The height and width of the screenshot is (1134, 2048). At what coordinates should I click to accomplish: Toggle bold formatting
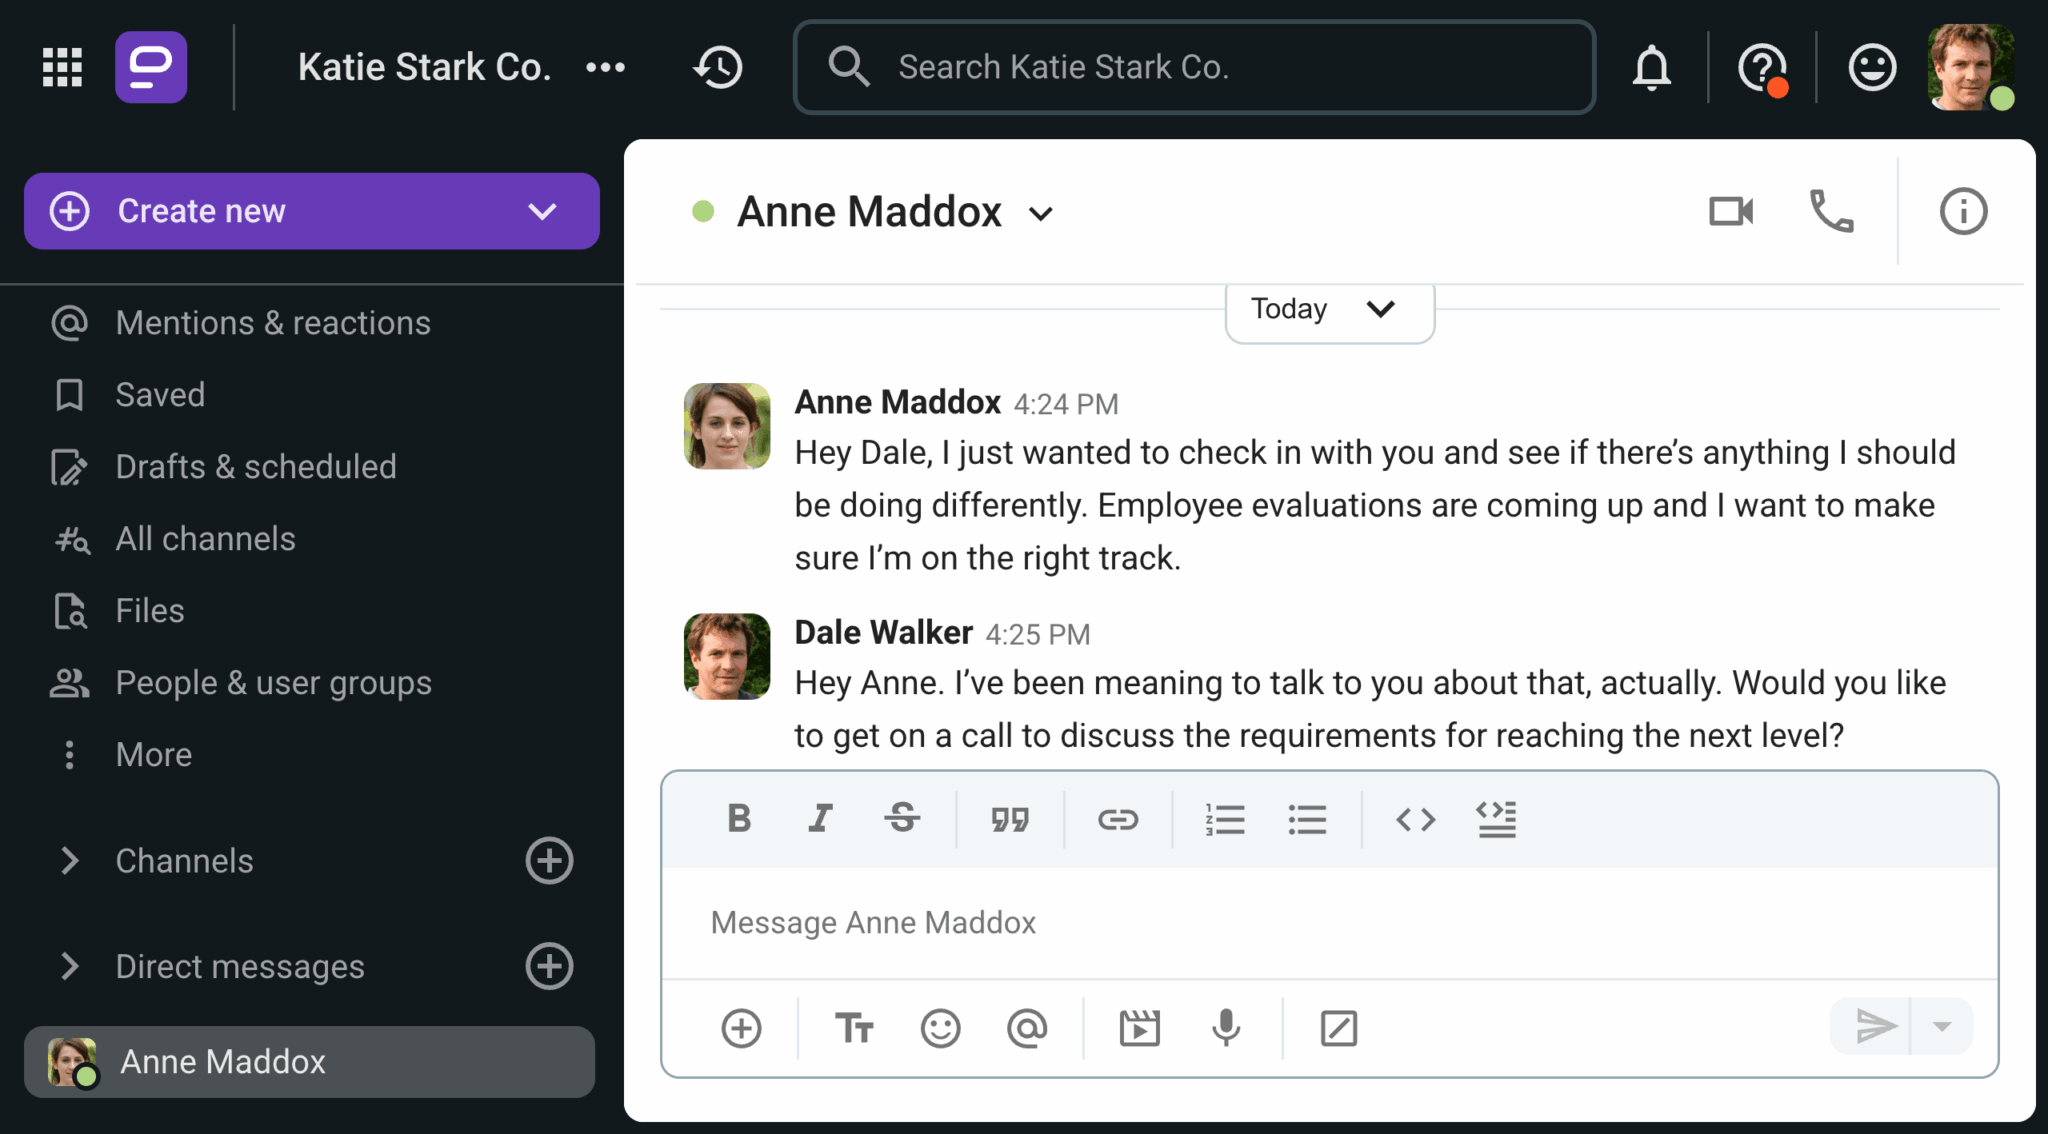coord(739,819)
